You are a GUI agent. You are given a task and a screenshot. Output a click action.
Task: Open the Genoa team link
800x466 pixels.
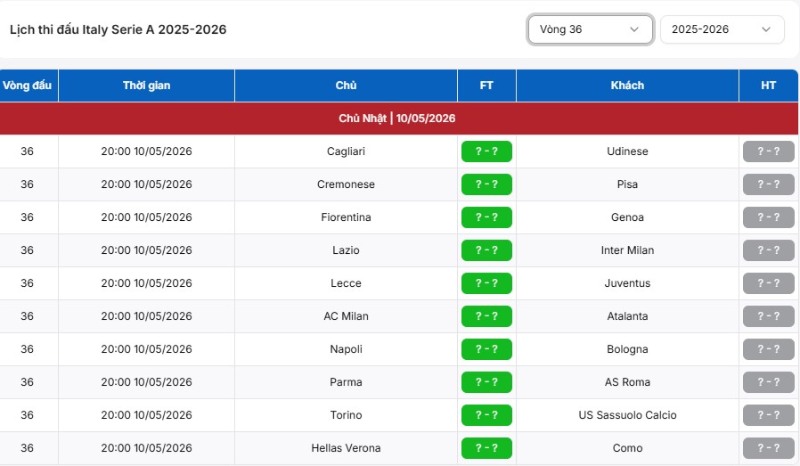pyautogui.click(x=628, y=217)
